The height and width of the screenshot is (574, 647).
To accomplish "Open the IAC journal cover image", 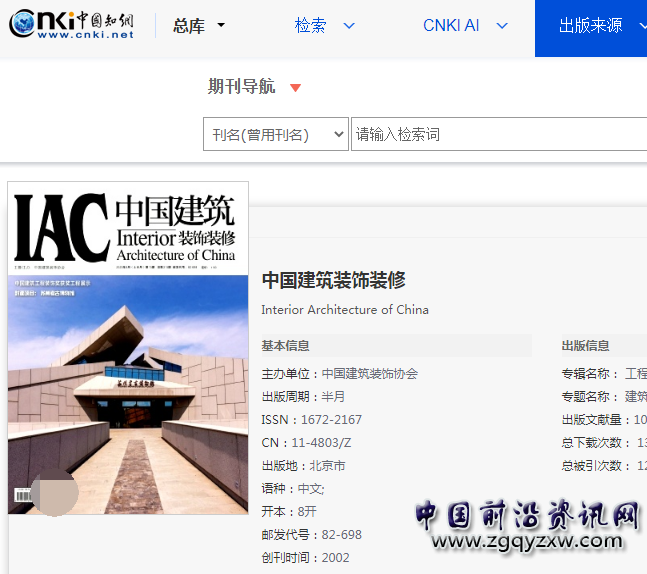I will [128, 347].
